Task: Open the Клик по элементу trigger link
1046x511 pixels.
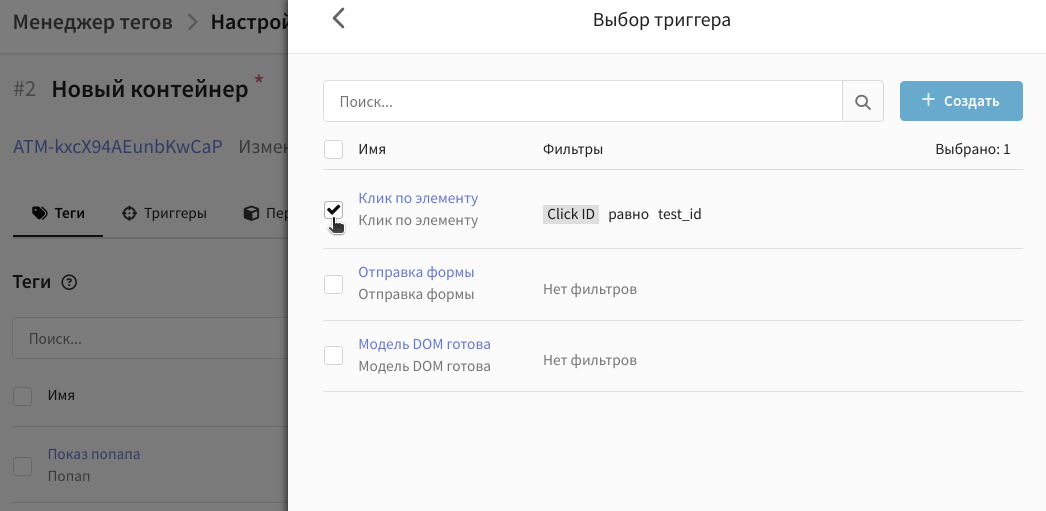Action: (x=418, y=198)
